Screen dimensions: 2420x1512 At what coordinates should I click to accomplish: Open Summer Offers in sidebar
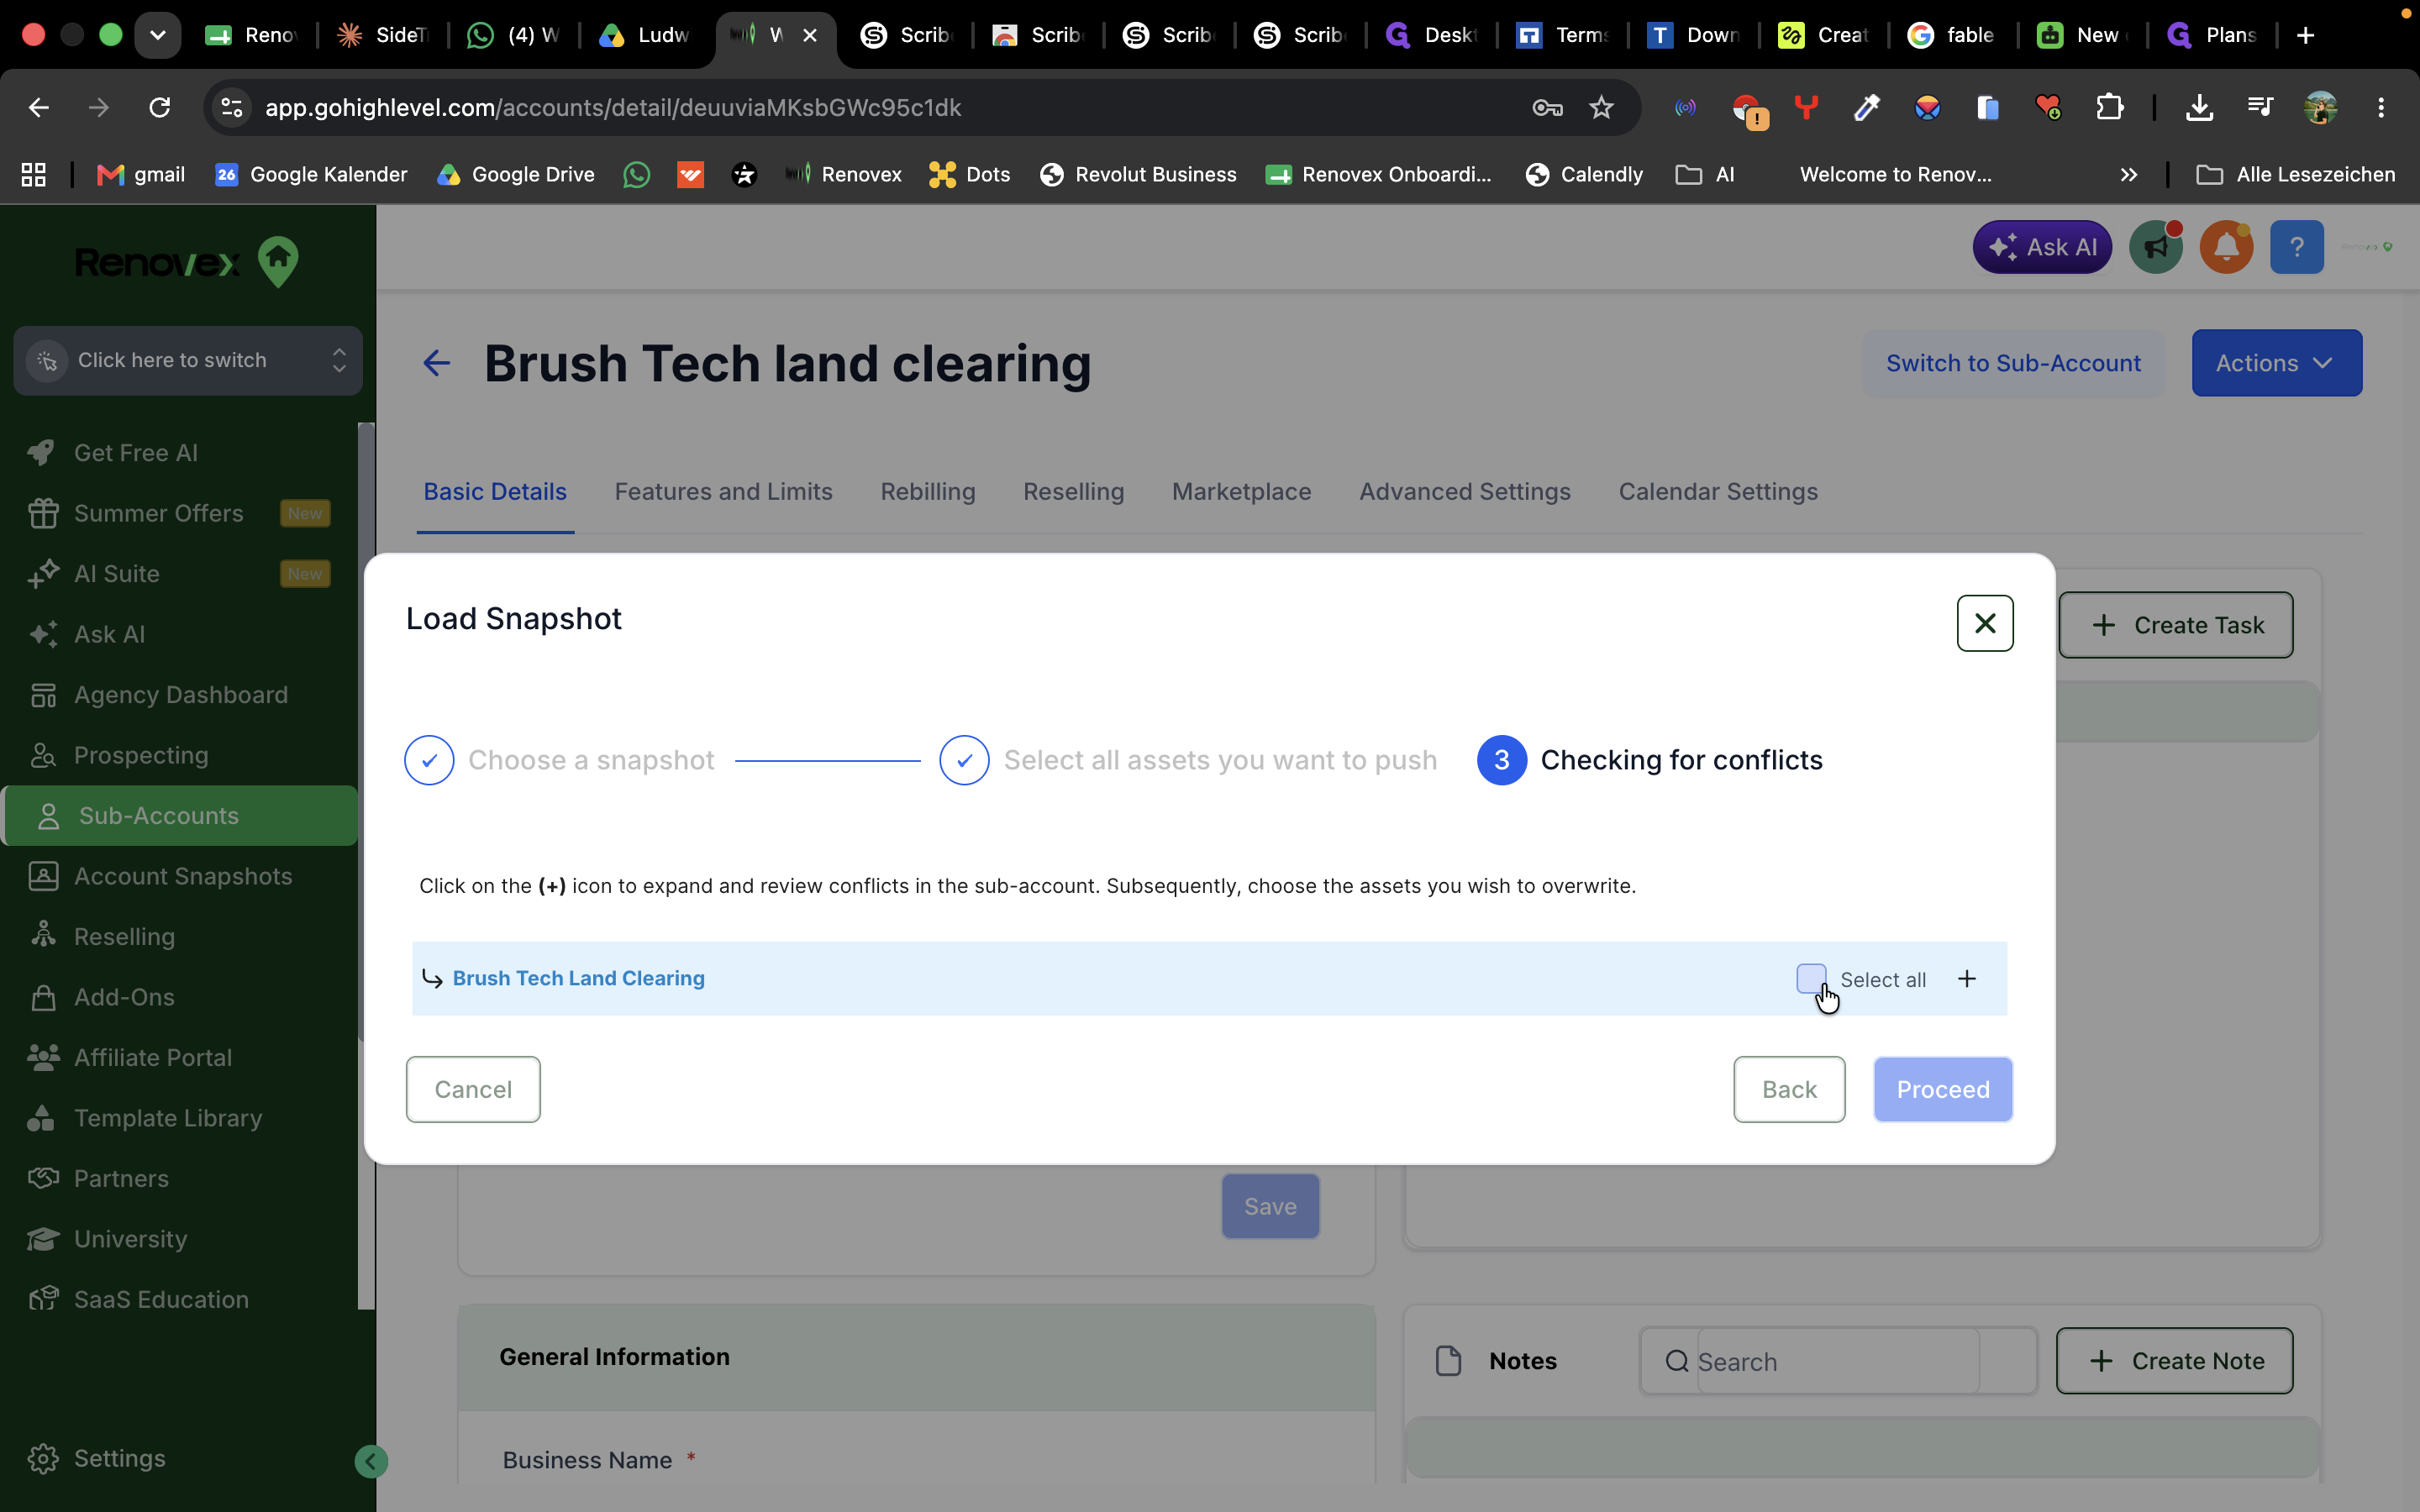pos(180,513)
